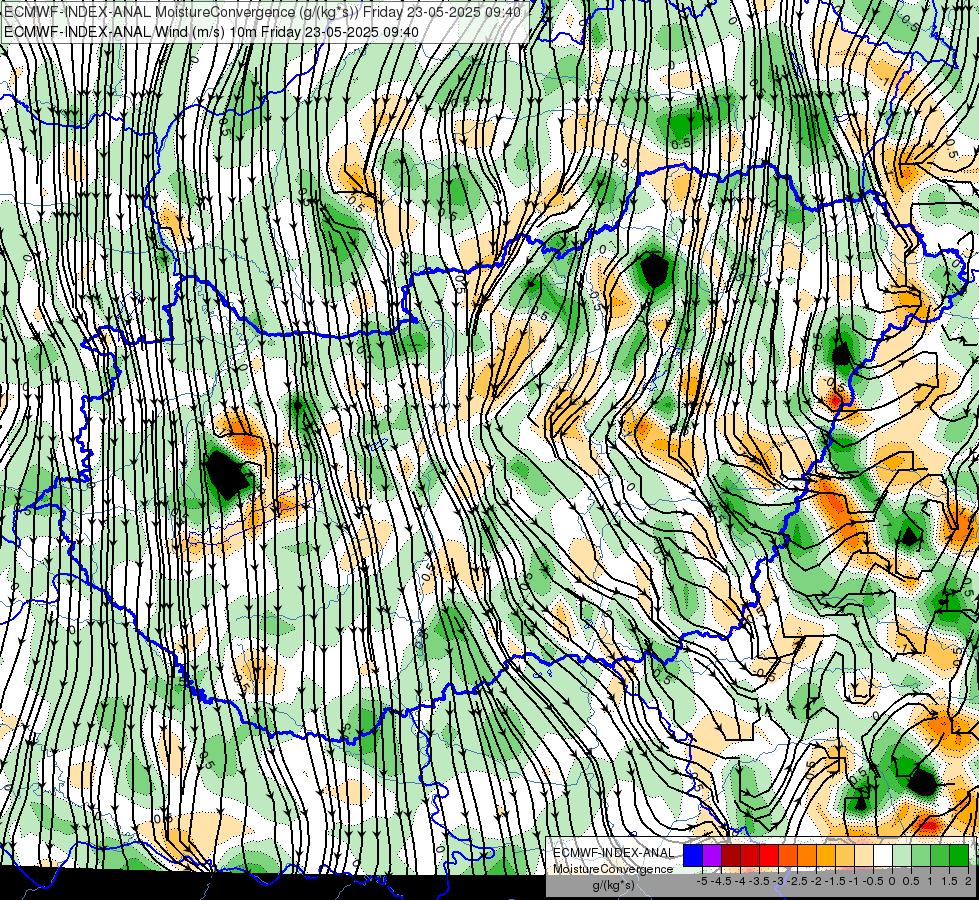Click the -5 tick label on the colorbar
The height and width of the screenshot is (900, 979).
coord(702,881)
